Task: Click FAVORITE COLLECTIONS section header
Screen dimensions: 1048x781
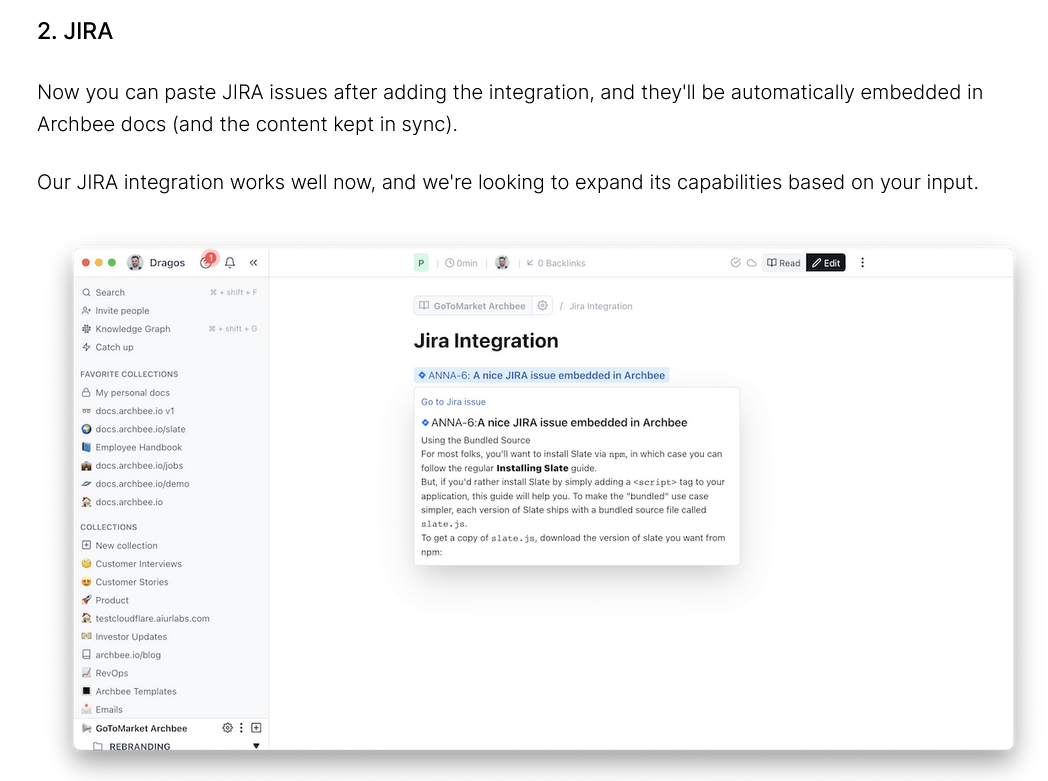Action: [129, 374]
